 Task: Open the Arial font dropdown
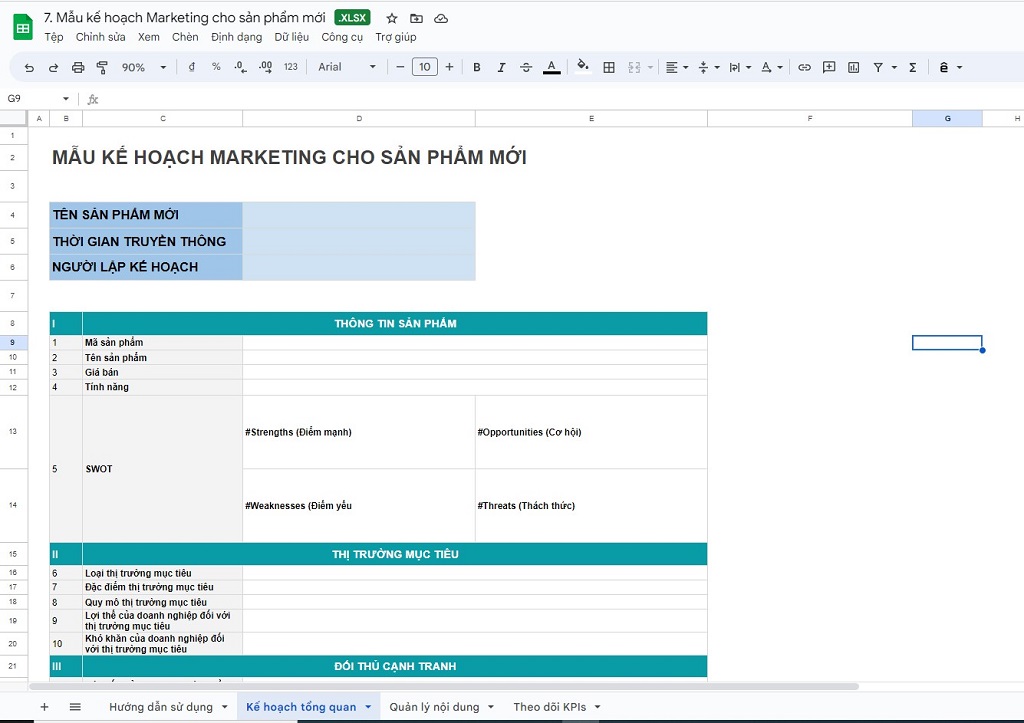click(x=347, y=67)
